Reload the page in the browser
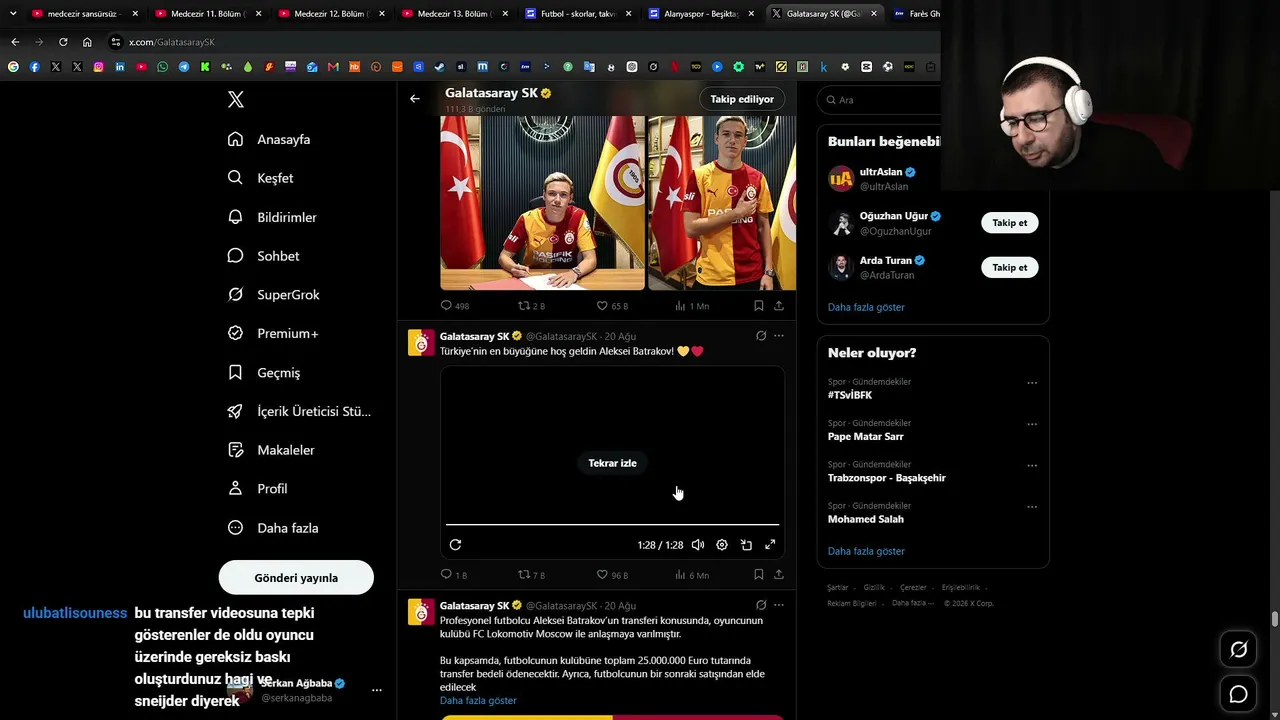This screenshot has height=720, width=1280. [x=63, y=42]
